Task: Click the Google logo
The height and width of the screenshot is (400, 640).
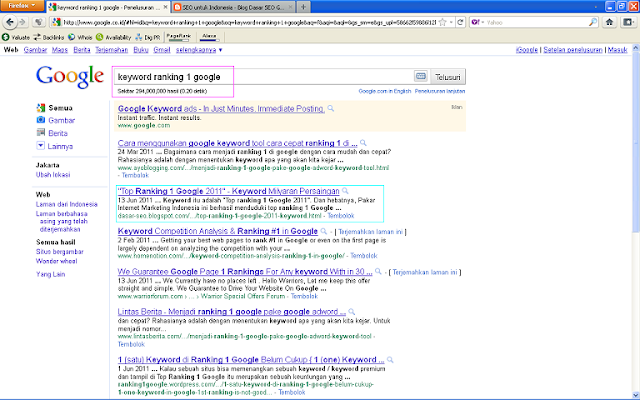Action: click(x=70, y=76)
